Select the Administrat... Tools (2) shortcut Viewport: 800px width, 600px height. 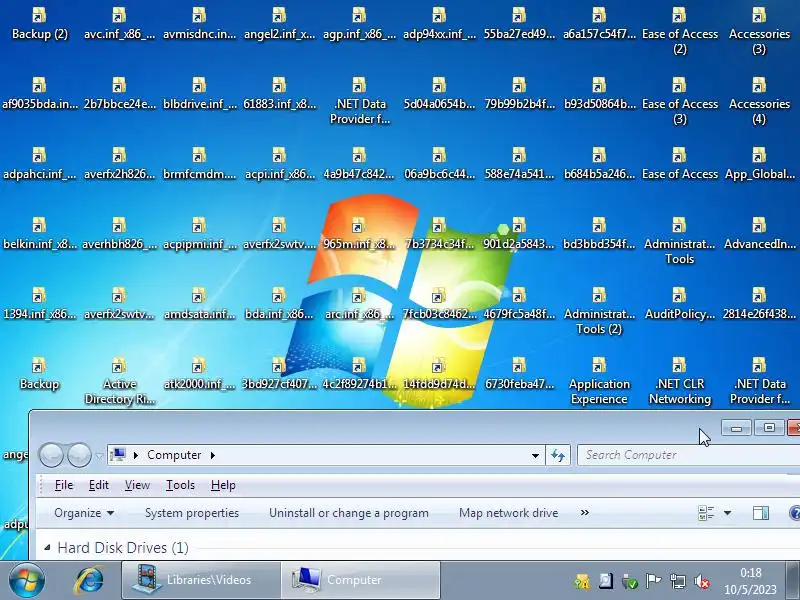[599, 311]
